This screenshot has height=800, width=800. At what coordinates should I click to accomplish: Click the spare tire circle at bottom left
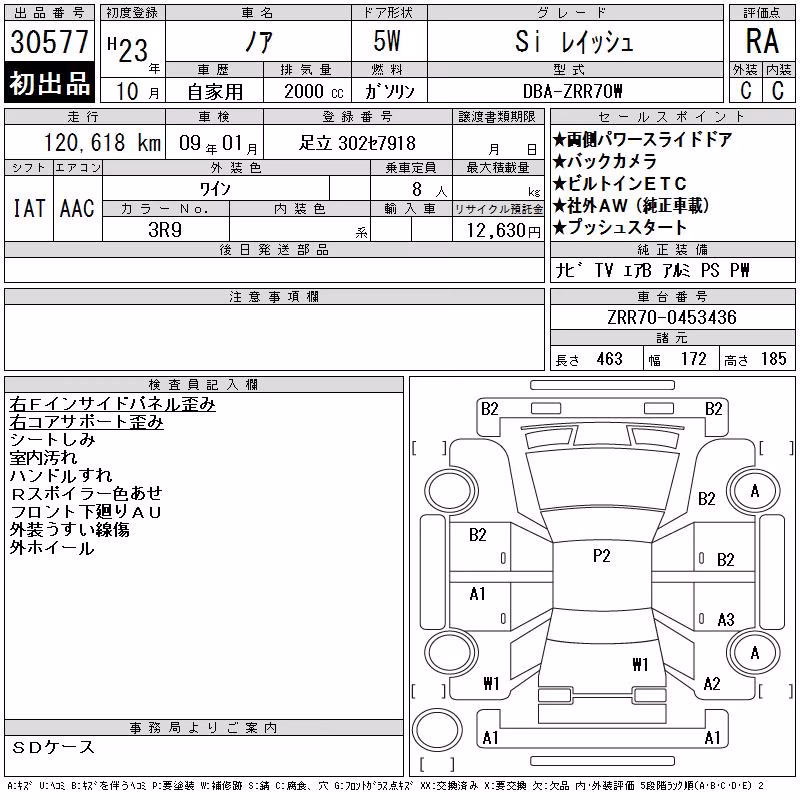[x=437, y=730]
